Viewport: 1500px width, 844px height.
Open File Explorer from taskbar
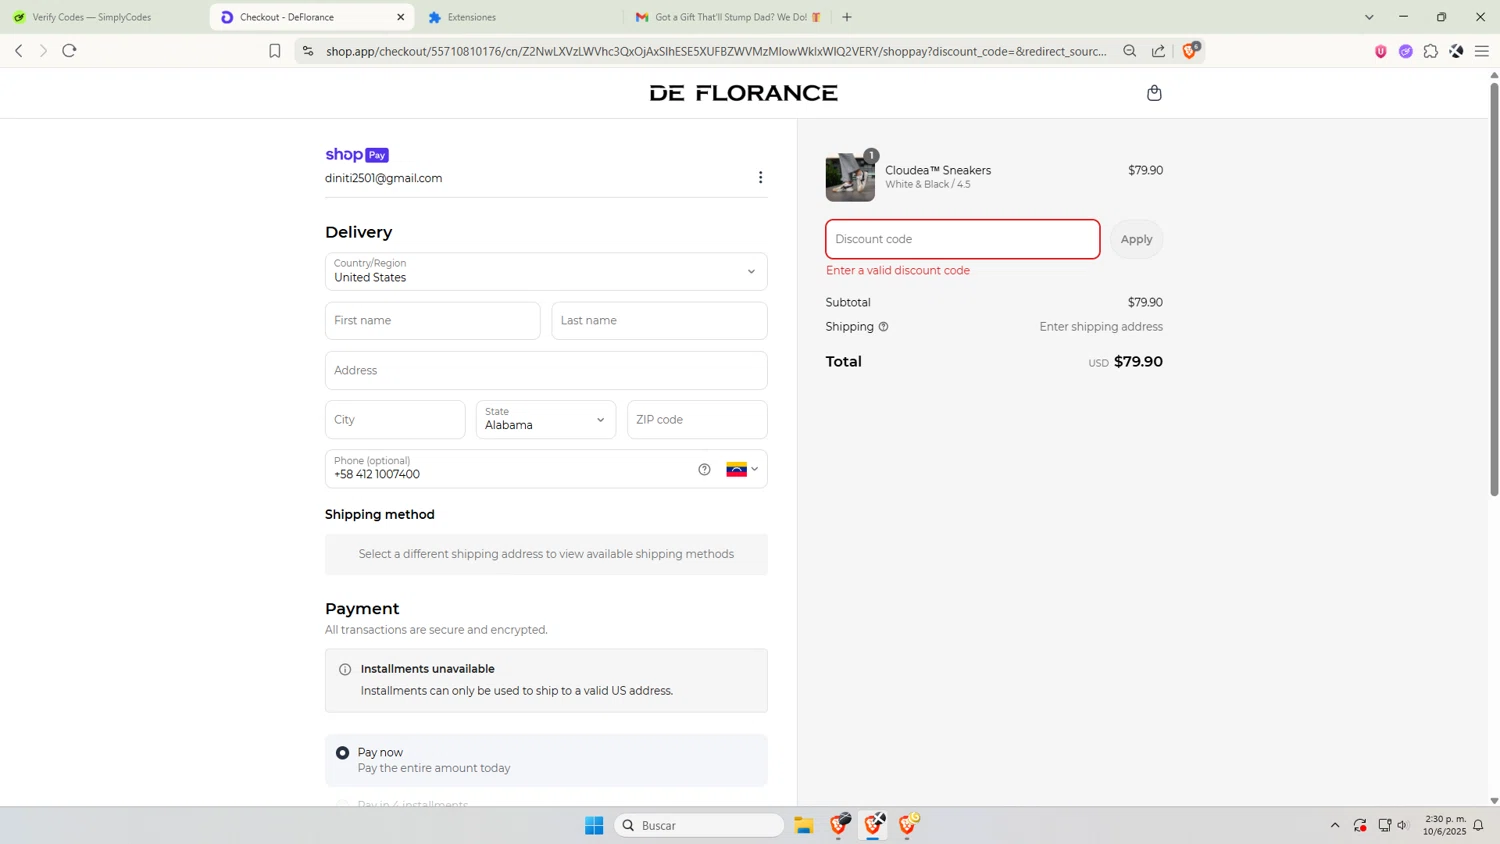click(x=804, y=825)
